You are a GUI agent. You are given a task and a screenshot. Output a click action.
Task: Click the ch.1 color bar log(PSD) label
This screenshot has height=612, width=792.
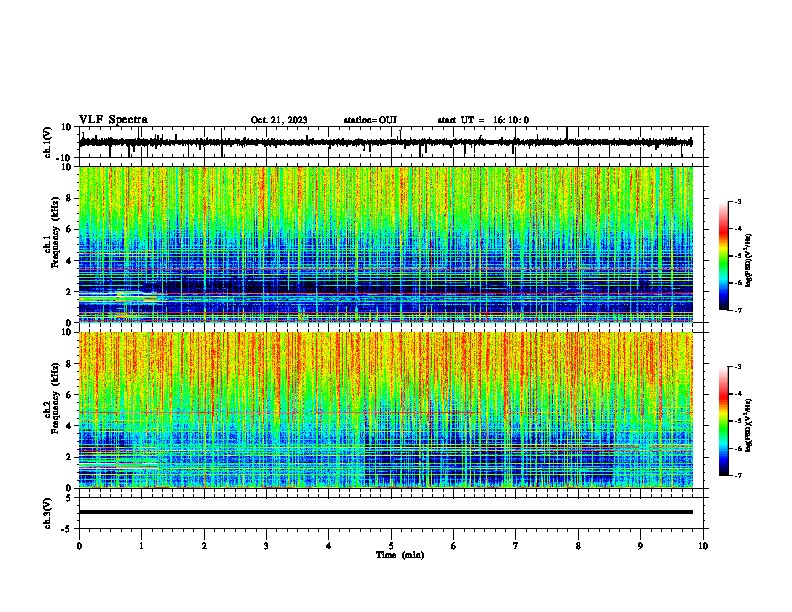749,261
